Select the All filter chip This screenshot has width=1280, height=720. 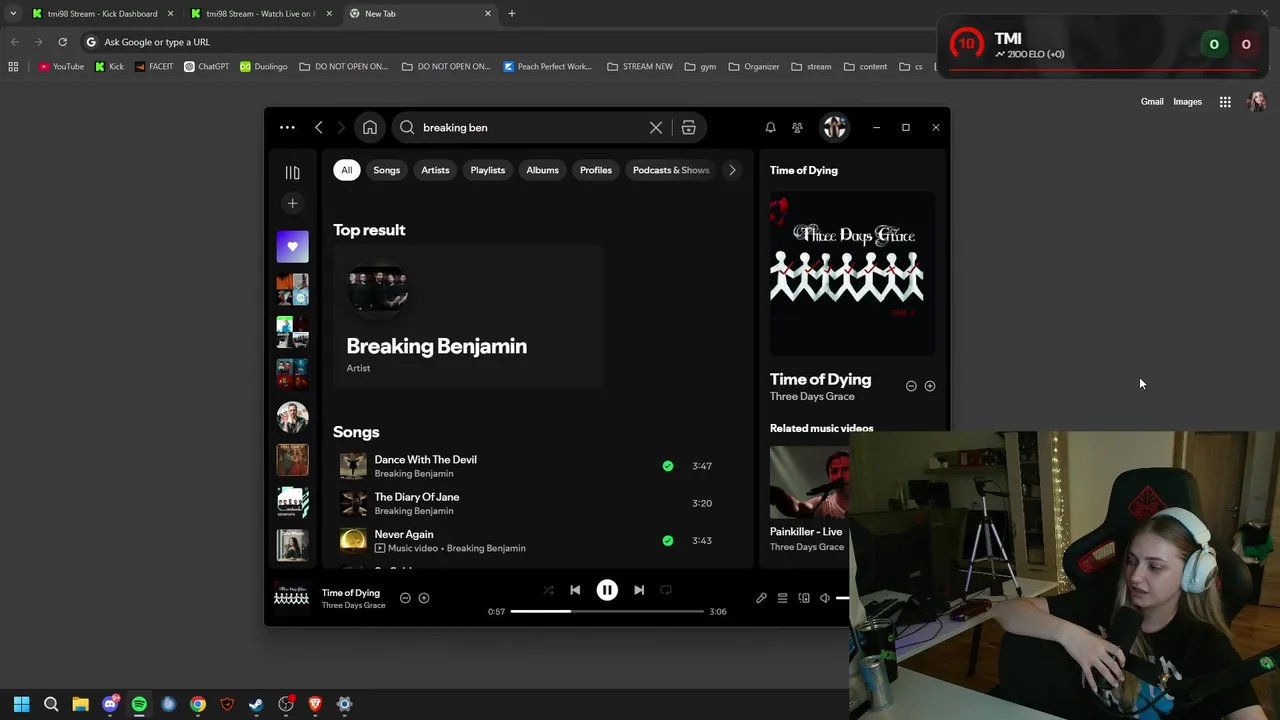point(346,170)
